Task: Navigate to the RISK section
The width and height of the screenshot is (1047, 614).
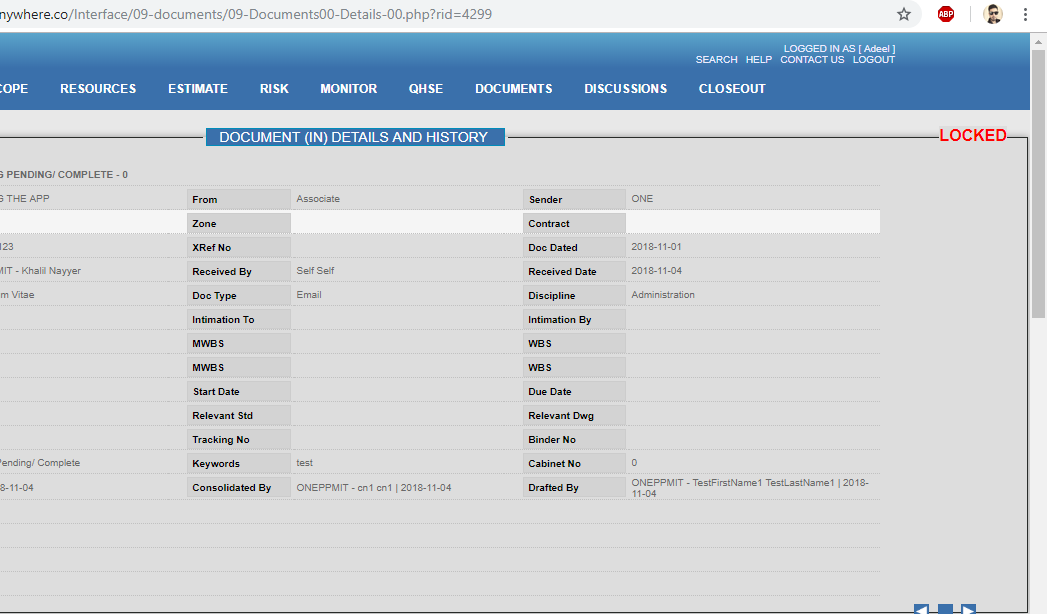Action: [274, 89]
